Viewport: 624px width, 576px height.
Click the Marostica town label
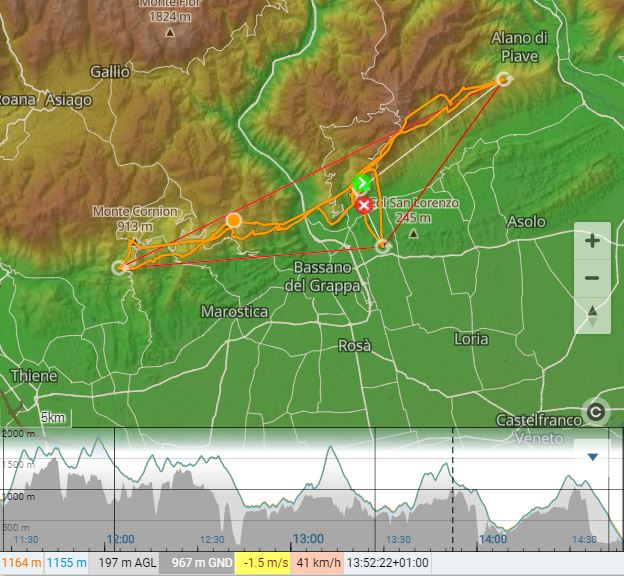coord(234,311)
